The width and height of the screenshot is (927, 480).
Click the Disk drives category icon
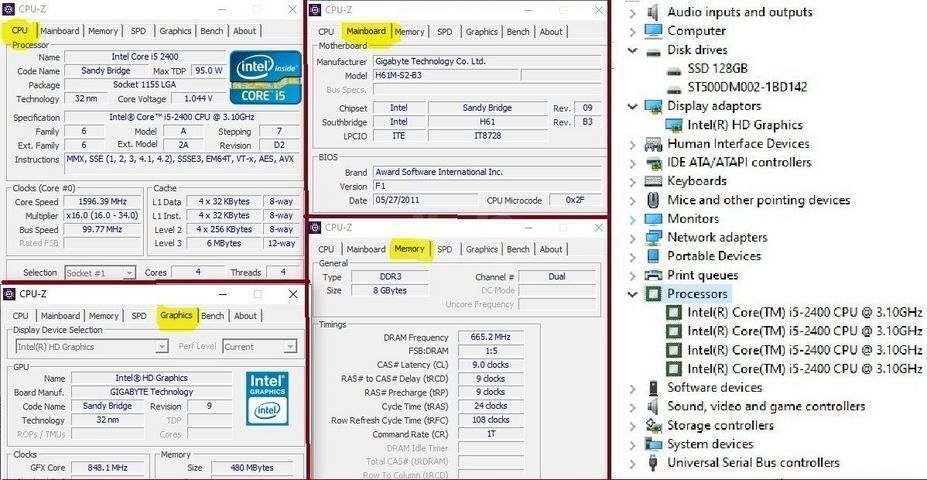point(653,51)
